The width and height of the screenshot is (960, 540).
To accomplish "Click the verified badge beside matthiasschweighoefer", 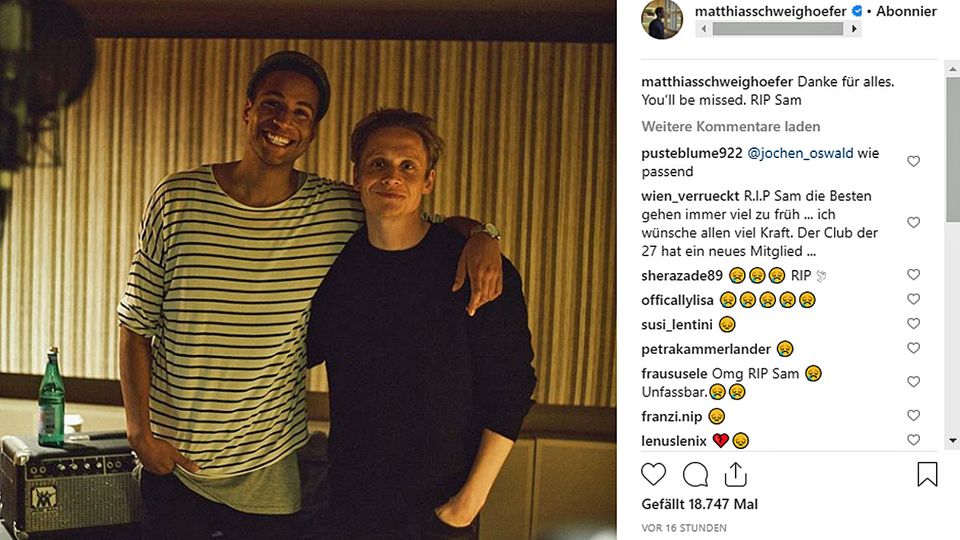I will 857,12.
